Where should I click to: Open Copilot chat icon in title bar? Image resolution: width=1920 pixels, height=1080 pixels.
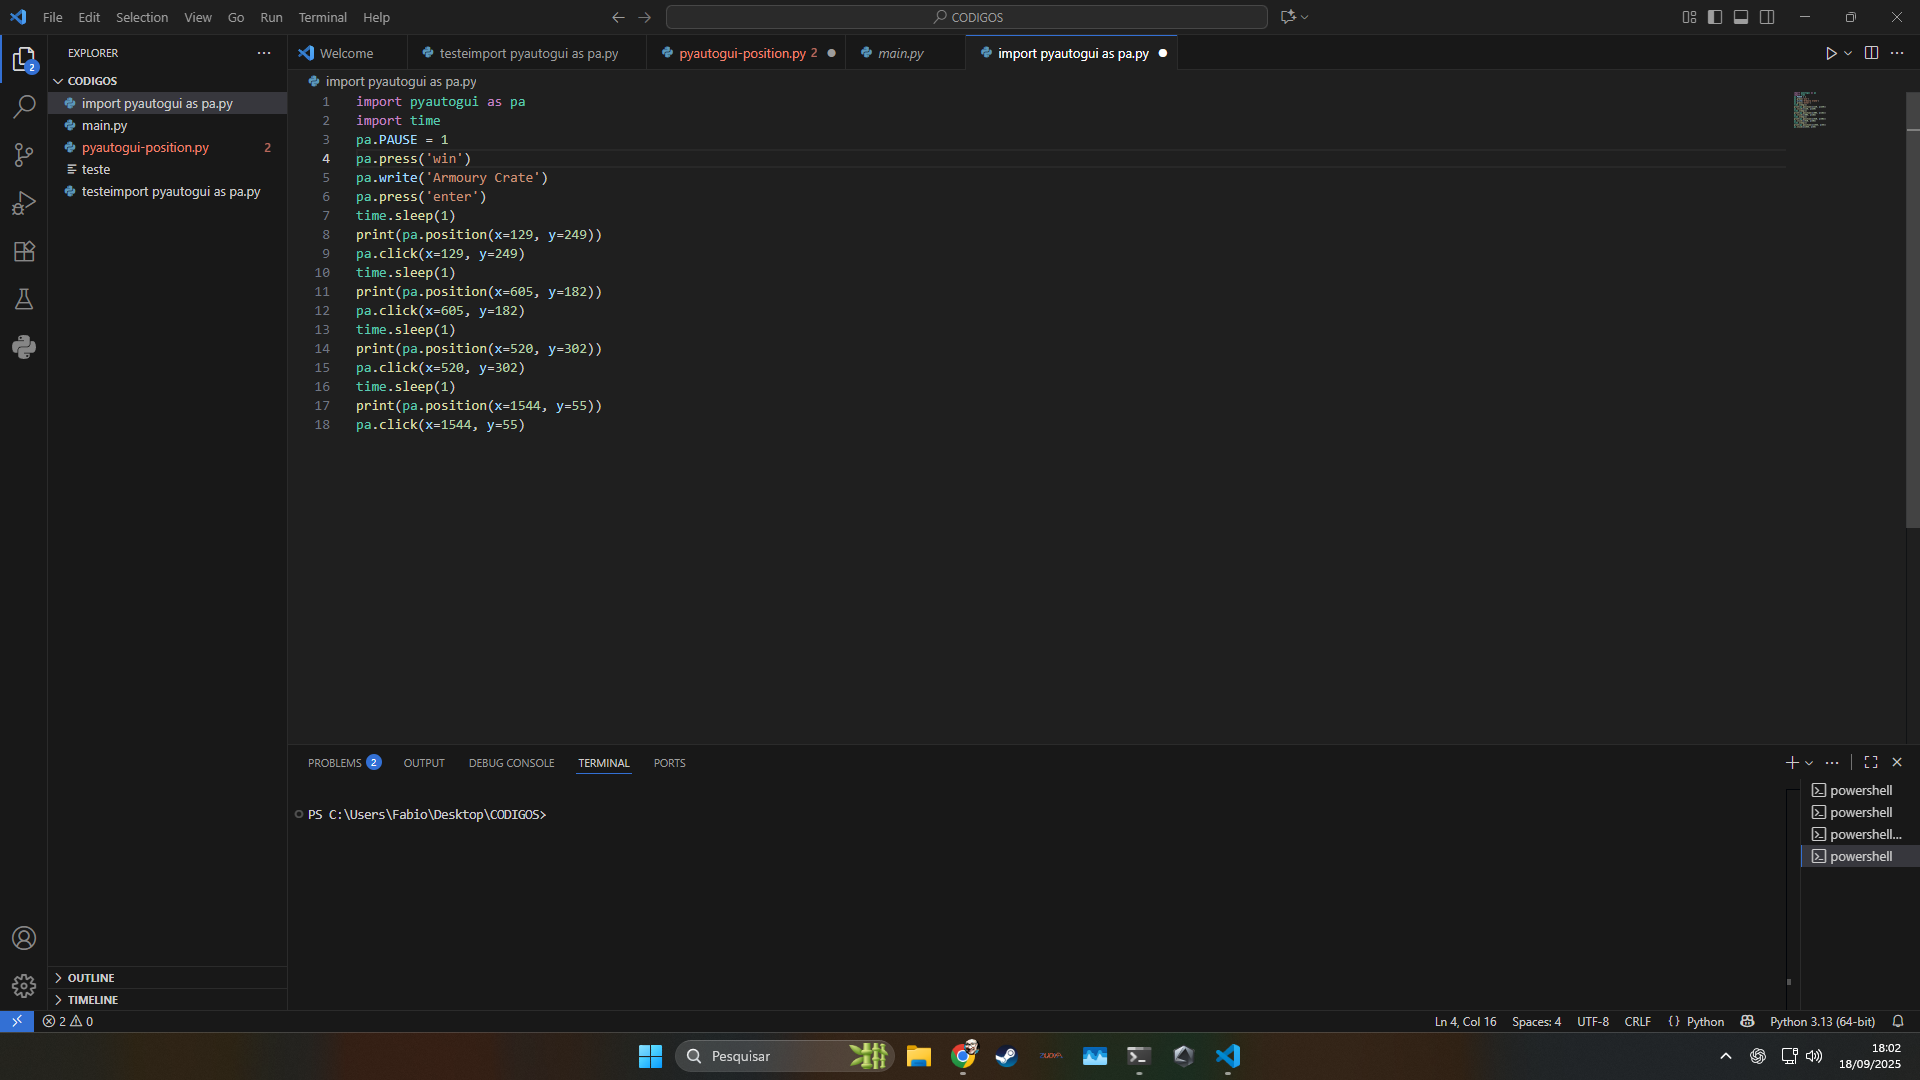point(1288,17)
